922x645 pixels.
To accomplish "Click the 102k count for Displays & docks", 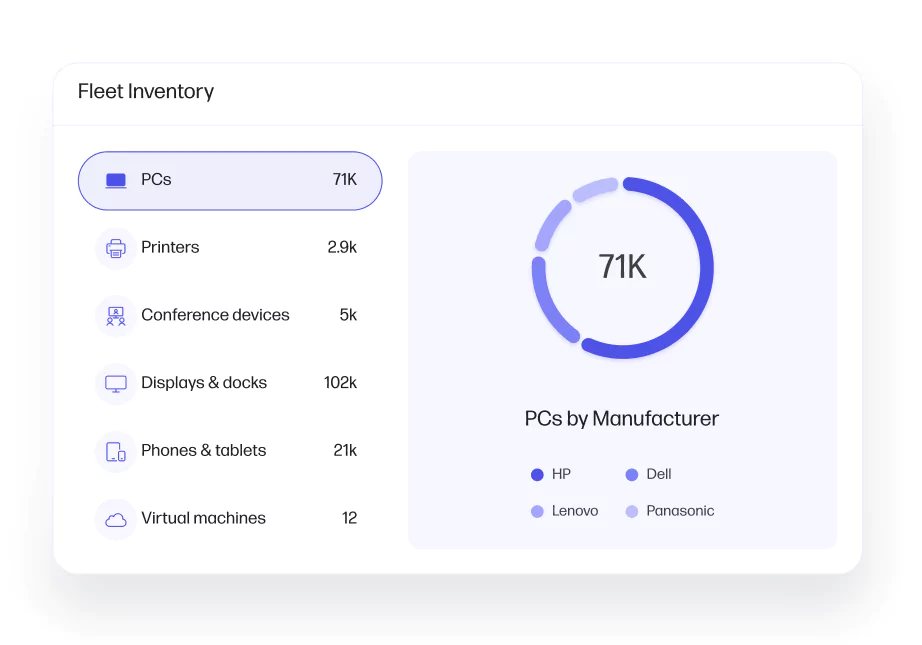I will 340,383.
